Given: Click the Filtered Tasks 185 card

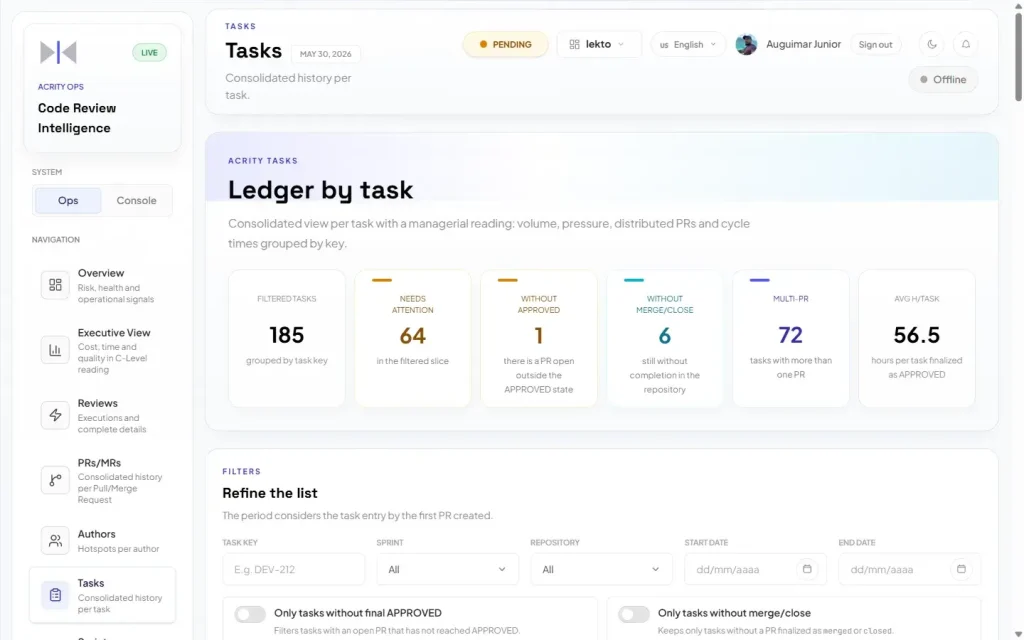Looking at the screenshot, I should (287, 338).
